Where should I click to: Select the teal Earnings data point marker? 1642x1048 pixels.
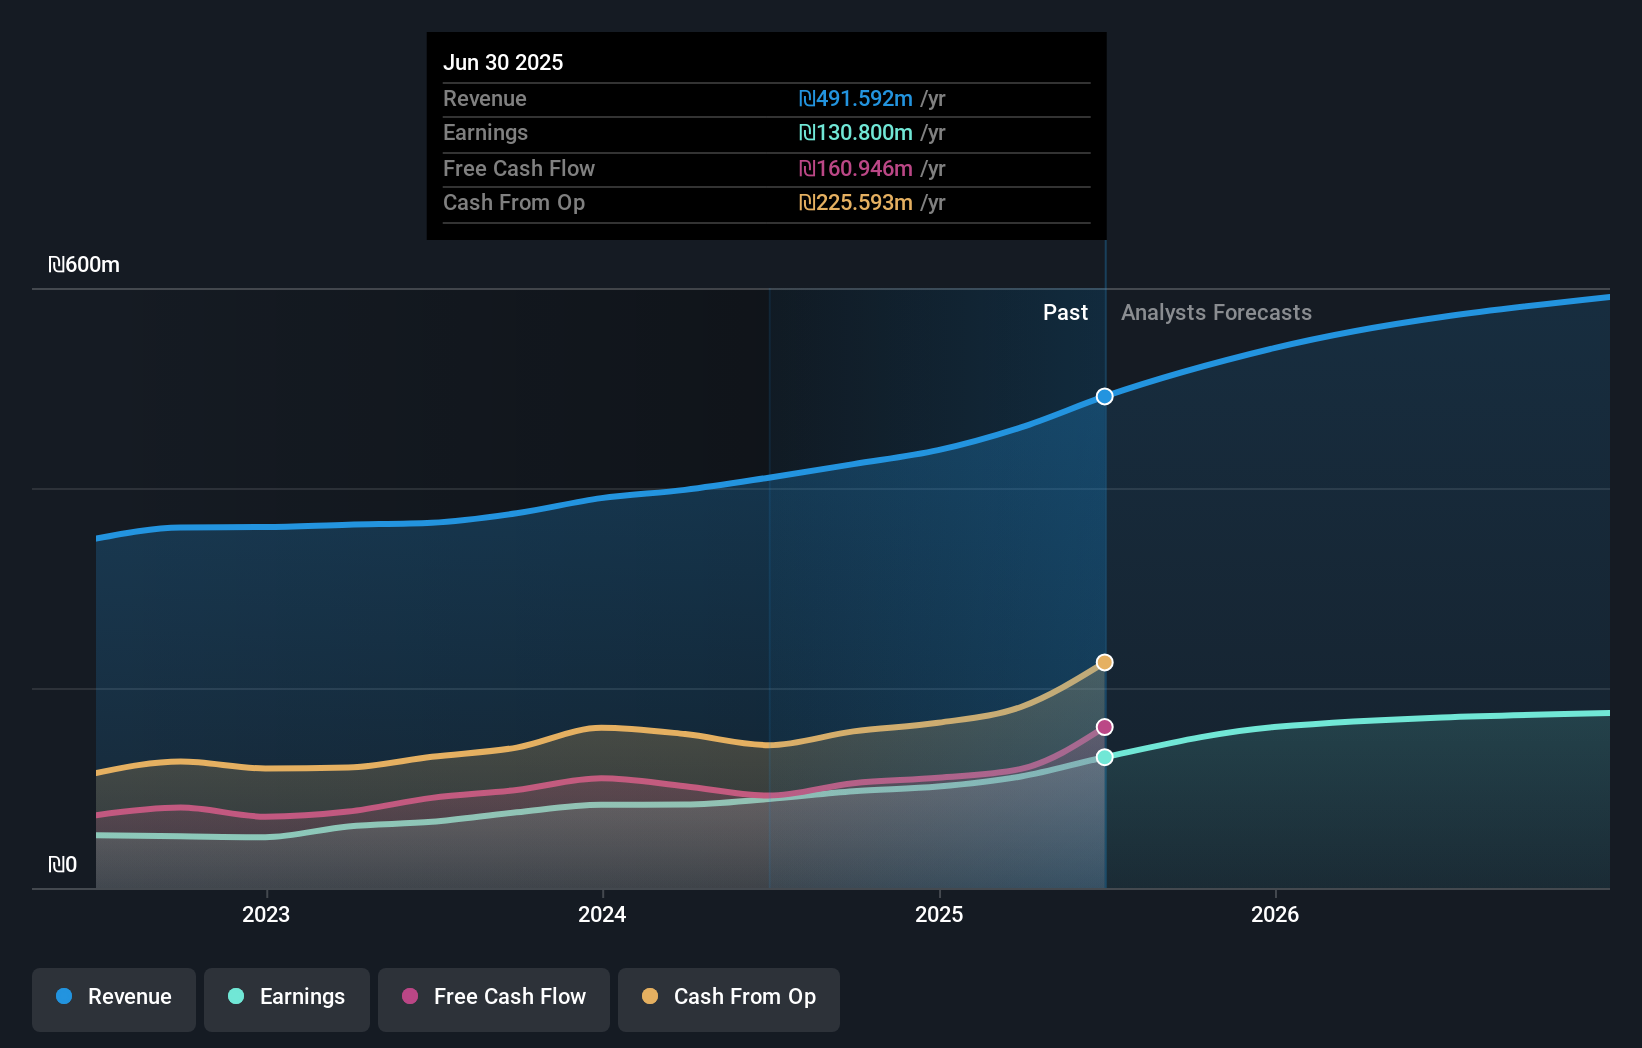click(x=1104, y=757)
